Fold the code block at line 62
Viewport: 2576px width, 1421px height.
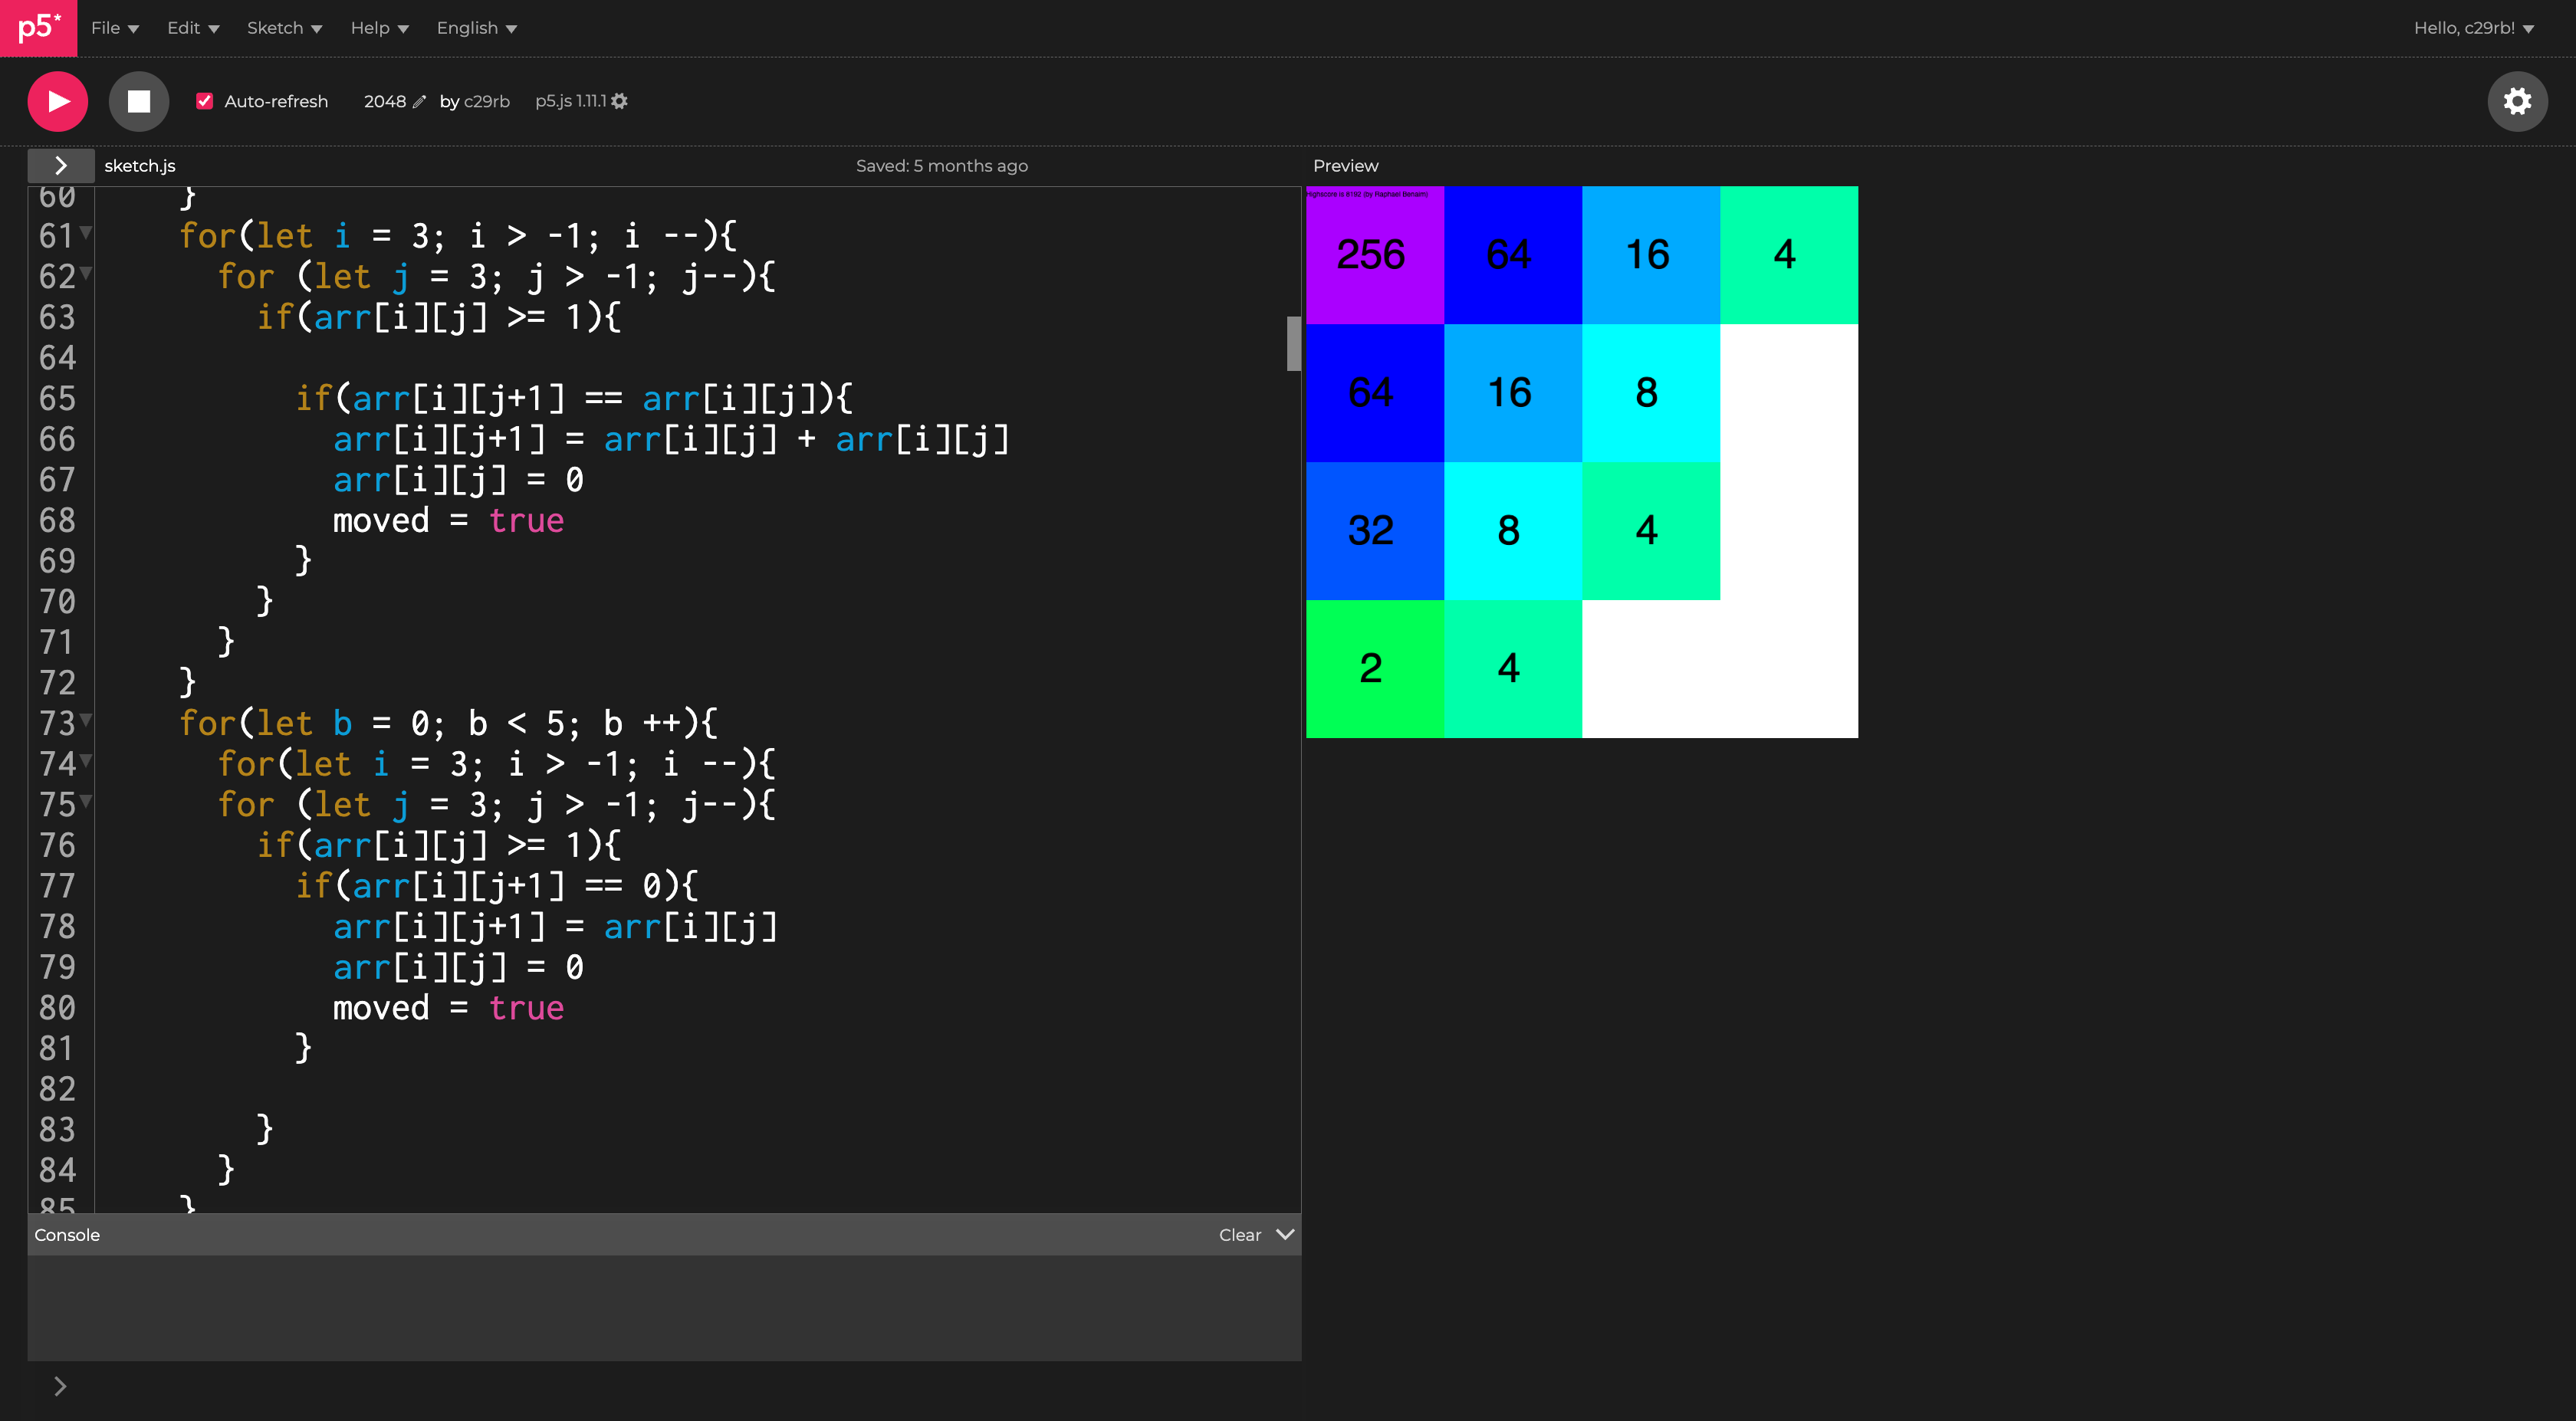coord(86,273)
